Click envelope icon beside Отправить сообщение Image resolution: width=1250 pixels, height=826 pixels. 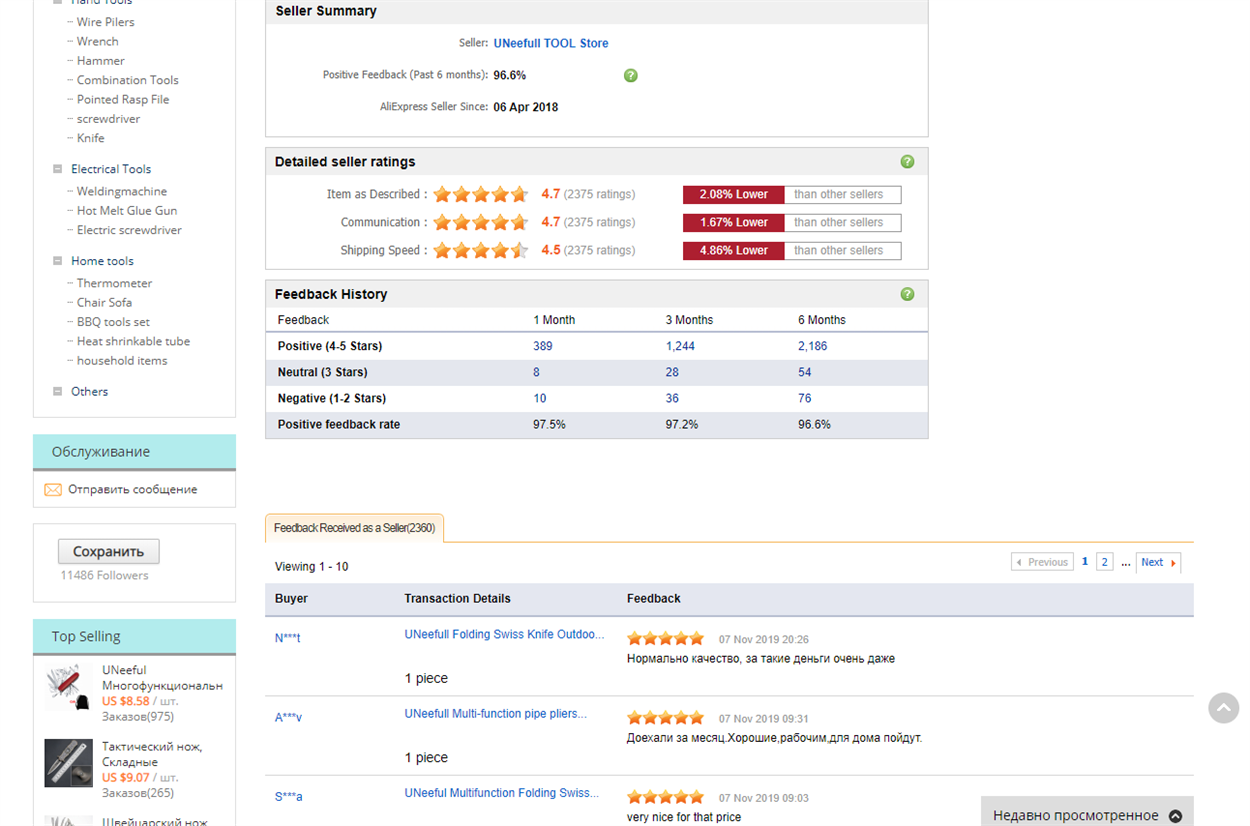click(x=53, y=490)
